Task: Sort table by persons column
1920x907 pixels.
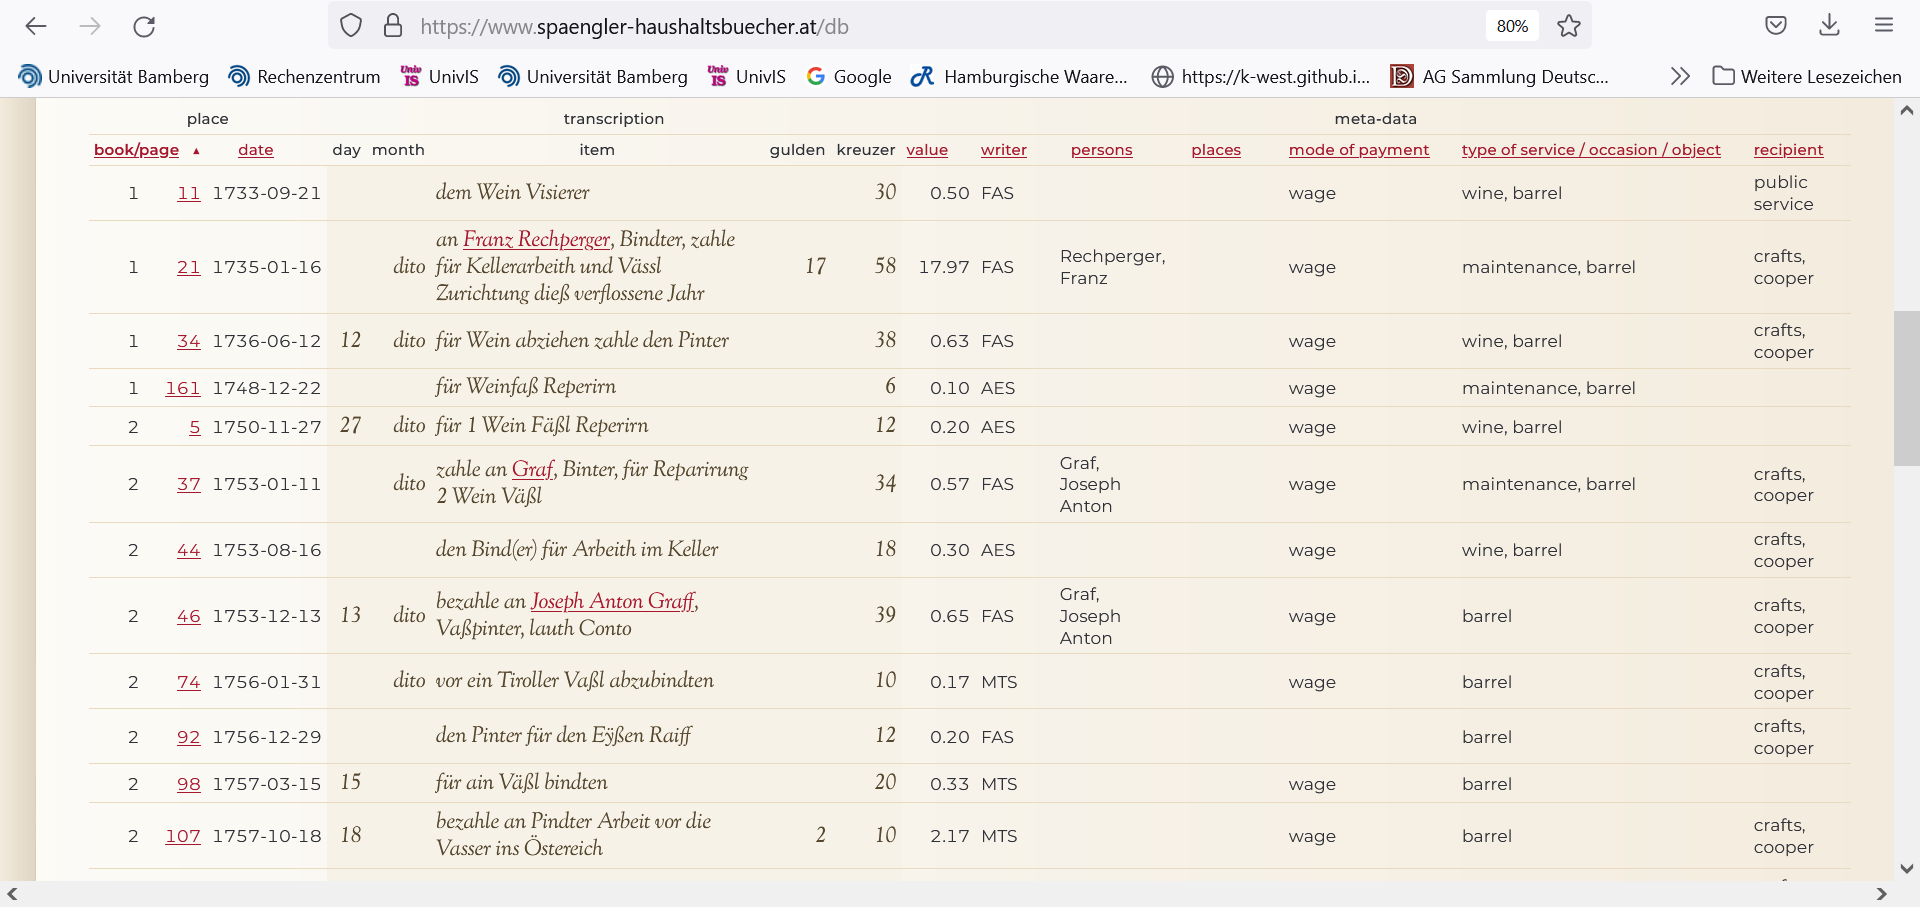Action: [x=1102, y=150]
